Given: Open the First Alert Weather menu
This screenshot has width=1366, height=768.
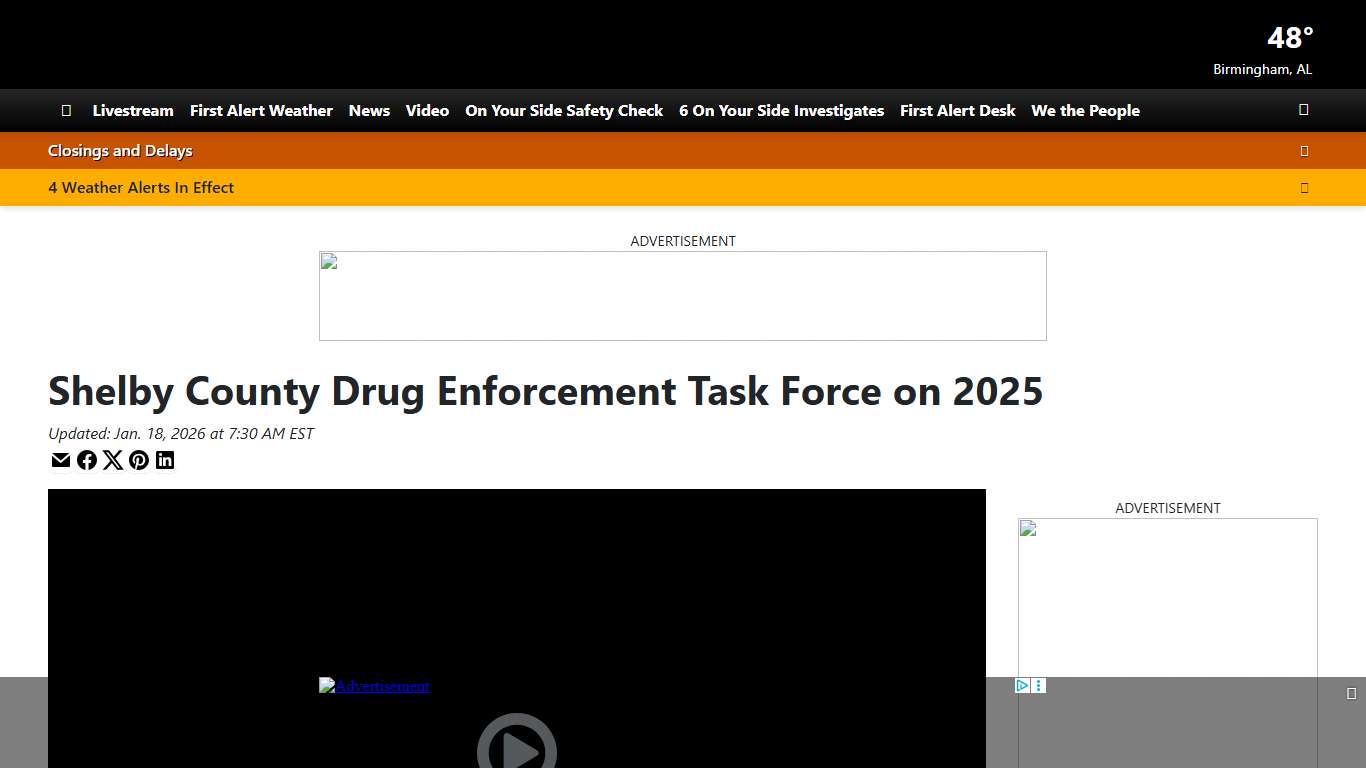Looking at the screenshot, I should coord(261,110).
